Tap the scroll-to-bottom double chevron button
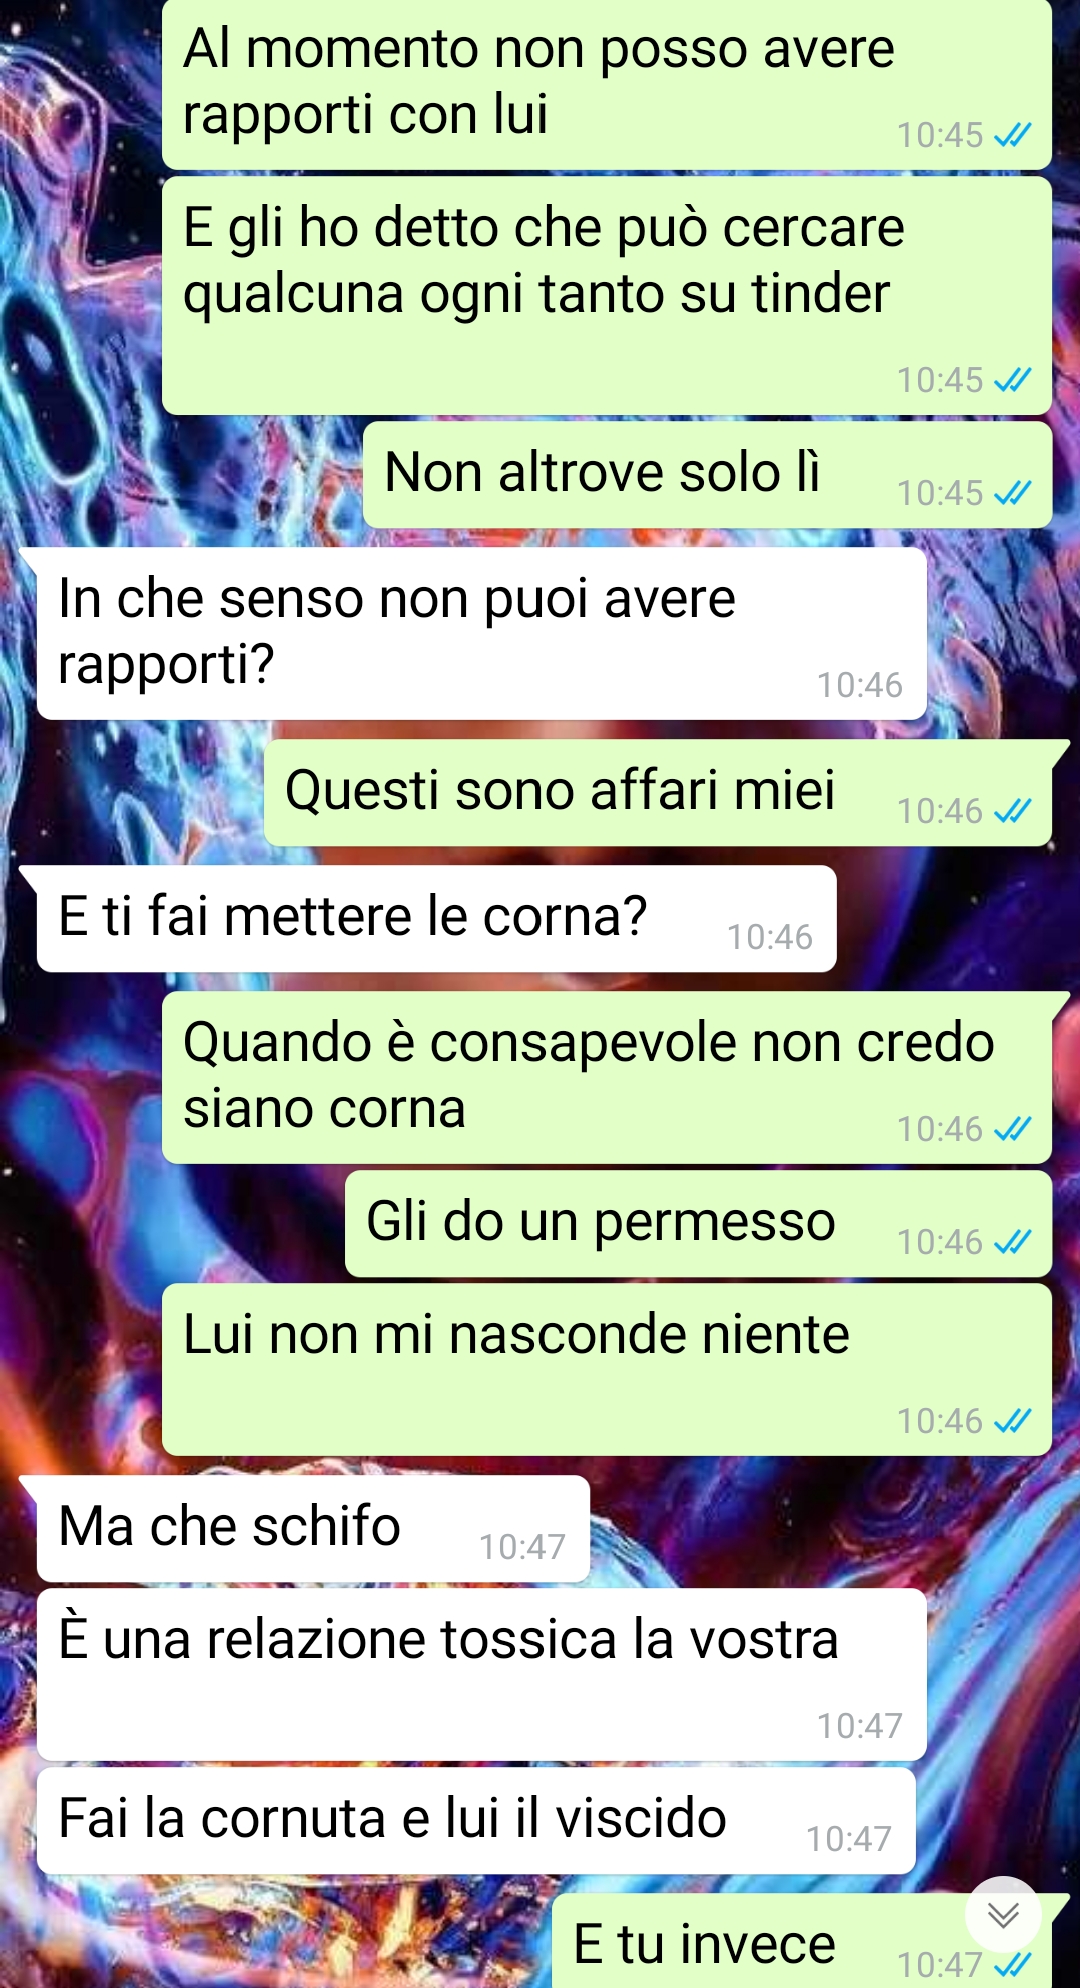The image size is (1080, 1988). click(x=1003, y=1915)
